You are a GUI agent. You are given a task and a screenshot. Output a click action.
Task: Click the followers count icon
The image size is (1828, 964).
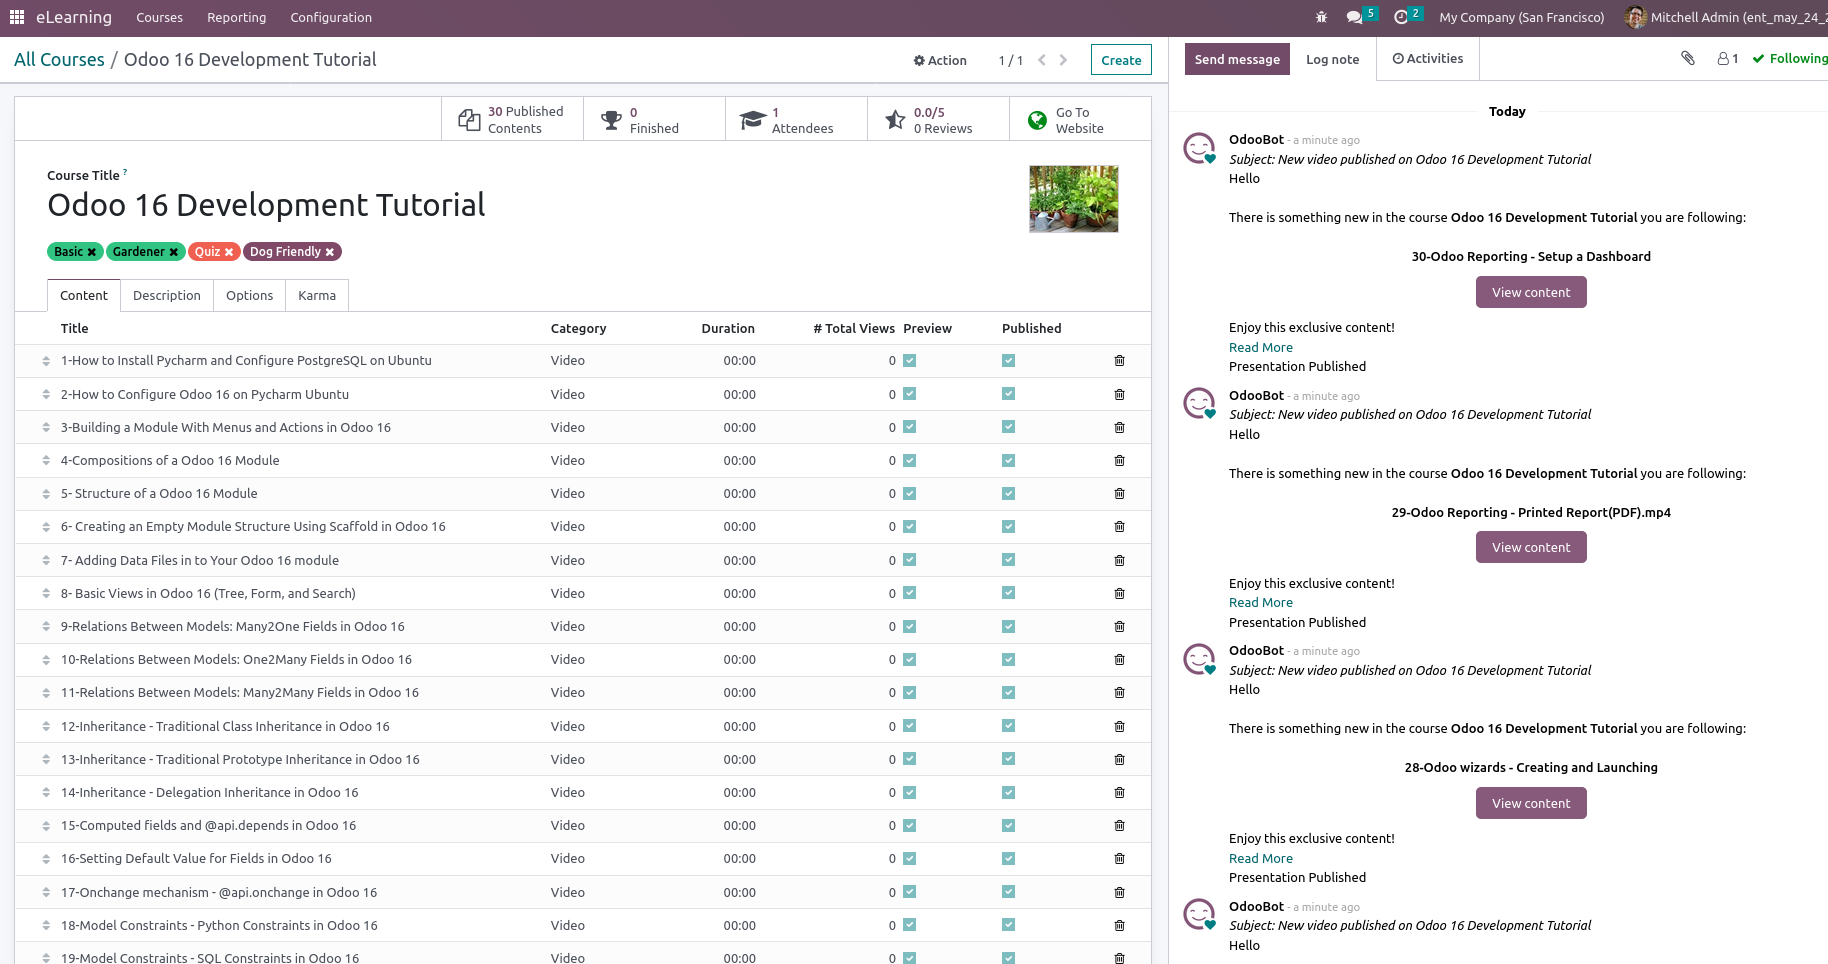point(1727,59)
